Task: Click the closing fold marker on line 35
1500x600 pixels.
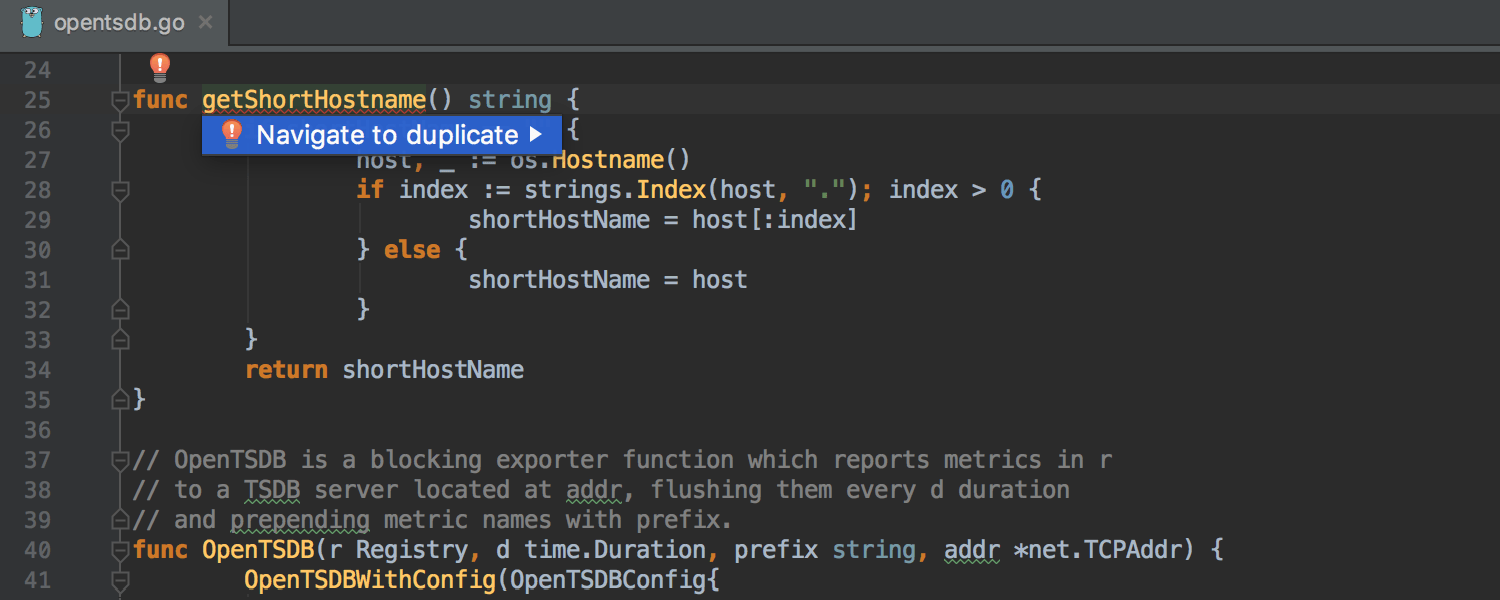Action: click(x=120, y=400)
